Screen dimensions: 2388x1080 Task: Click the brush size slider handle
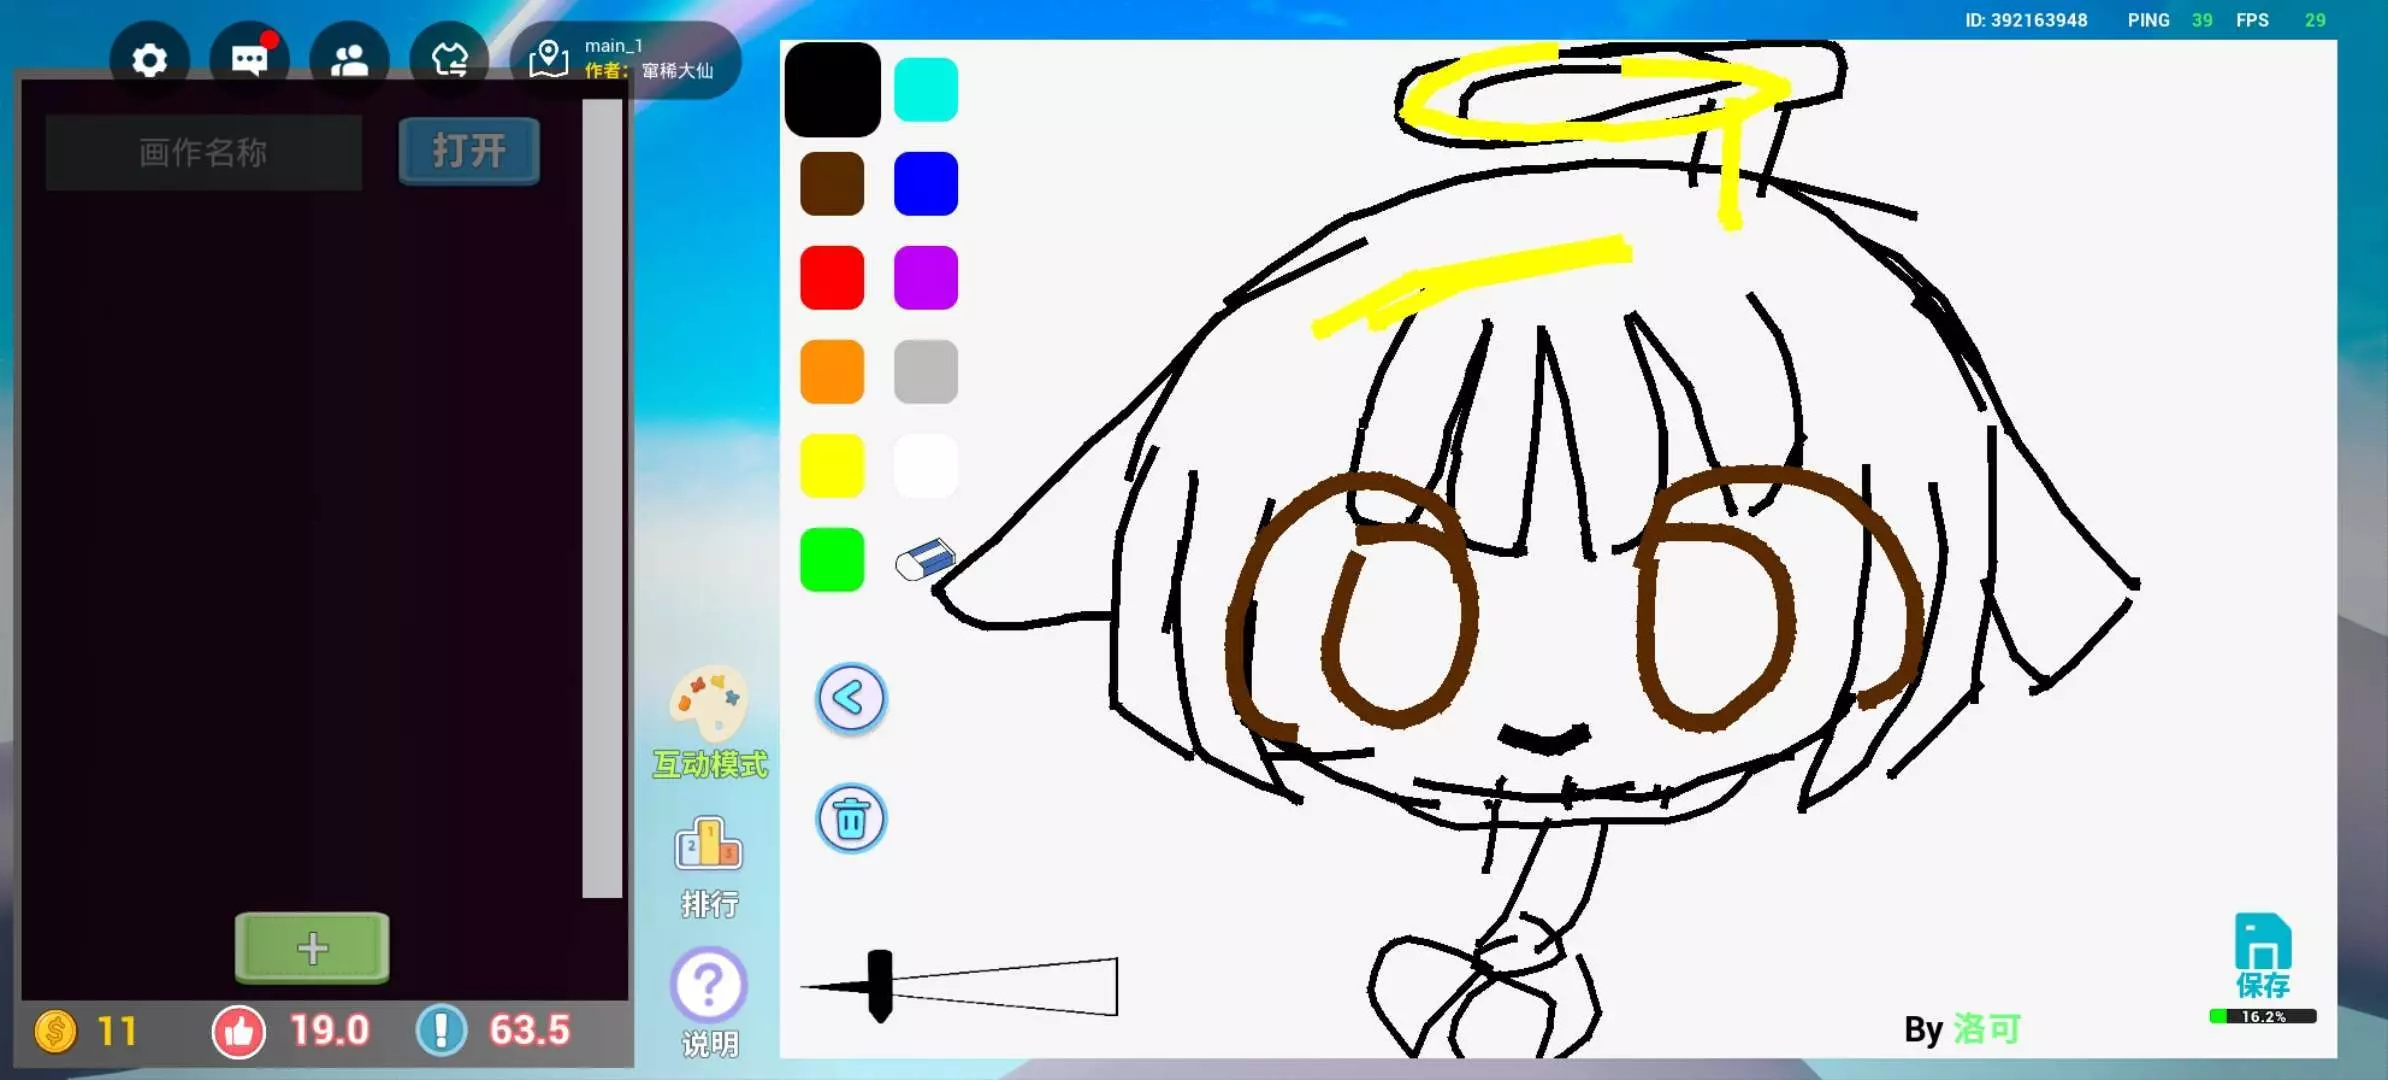click(879, 986)
